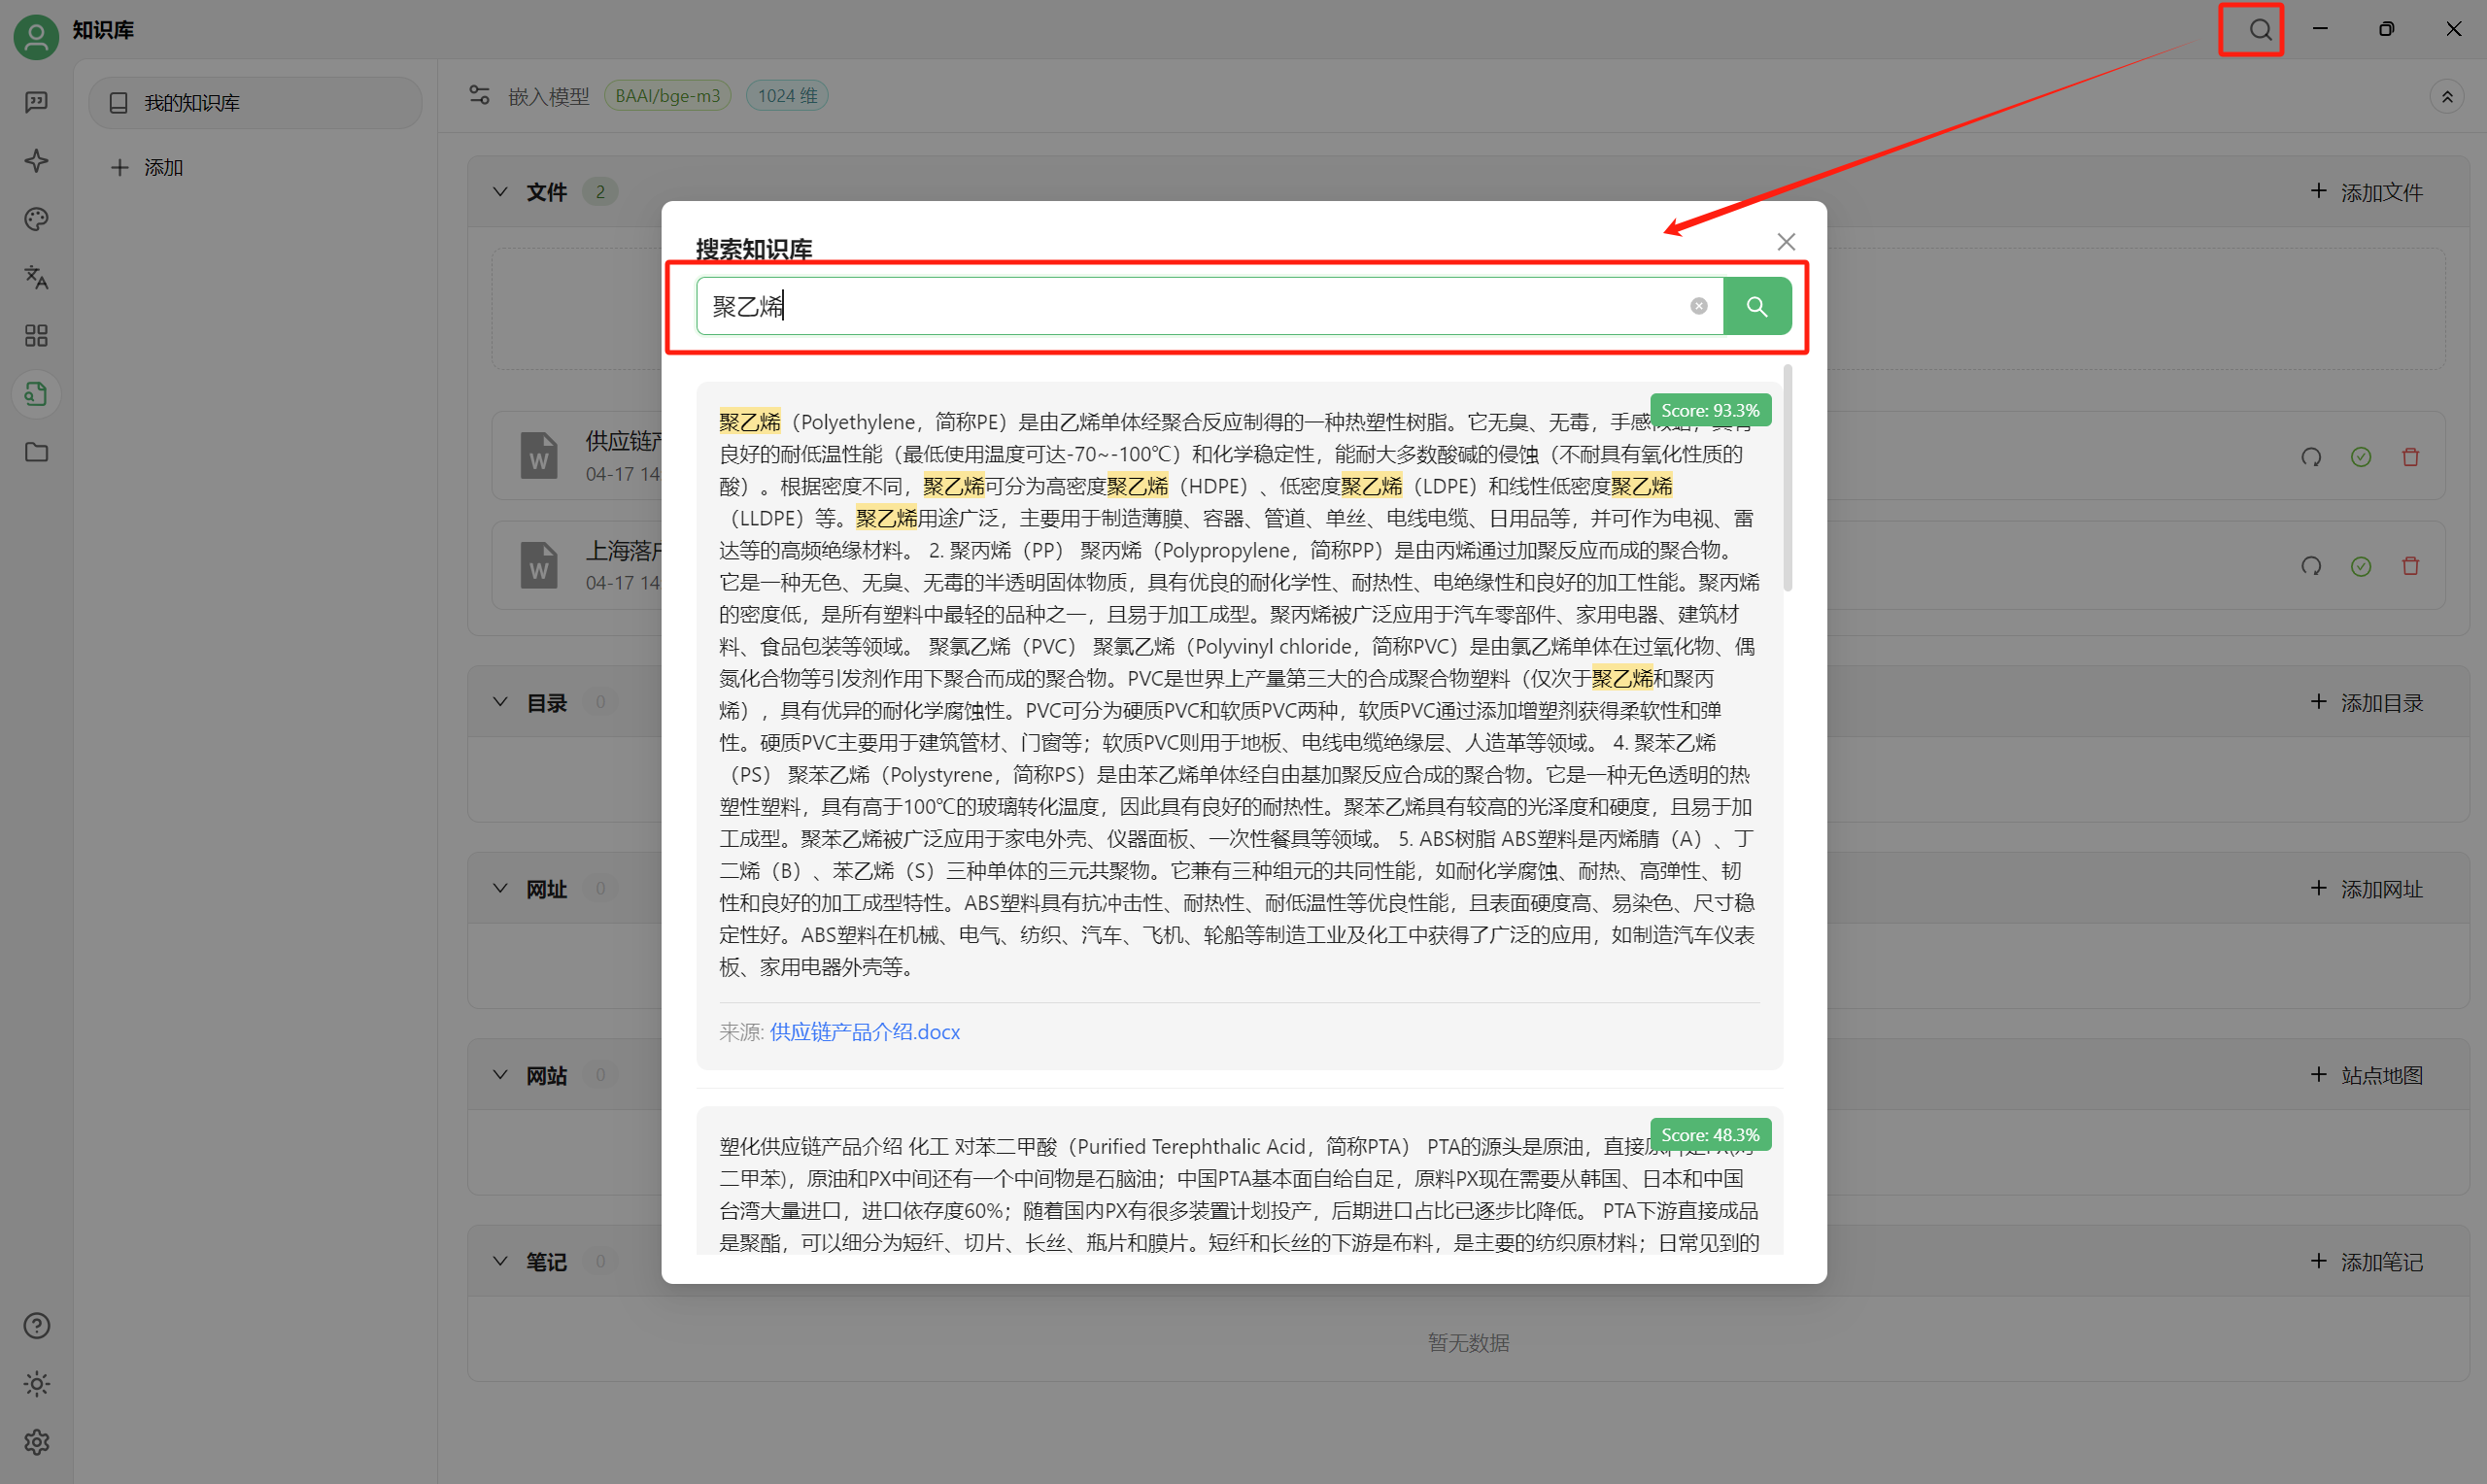Open the translate sidebar icon
The height and width of the screenshot is (1484, 2487).
pos(37,277)
